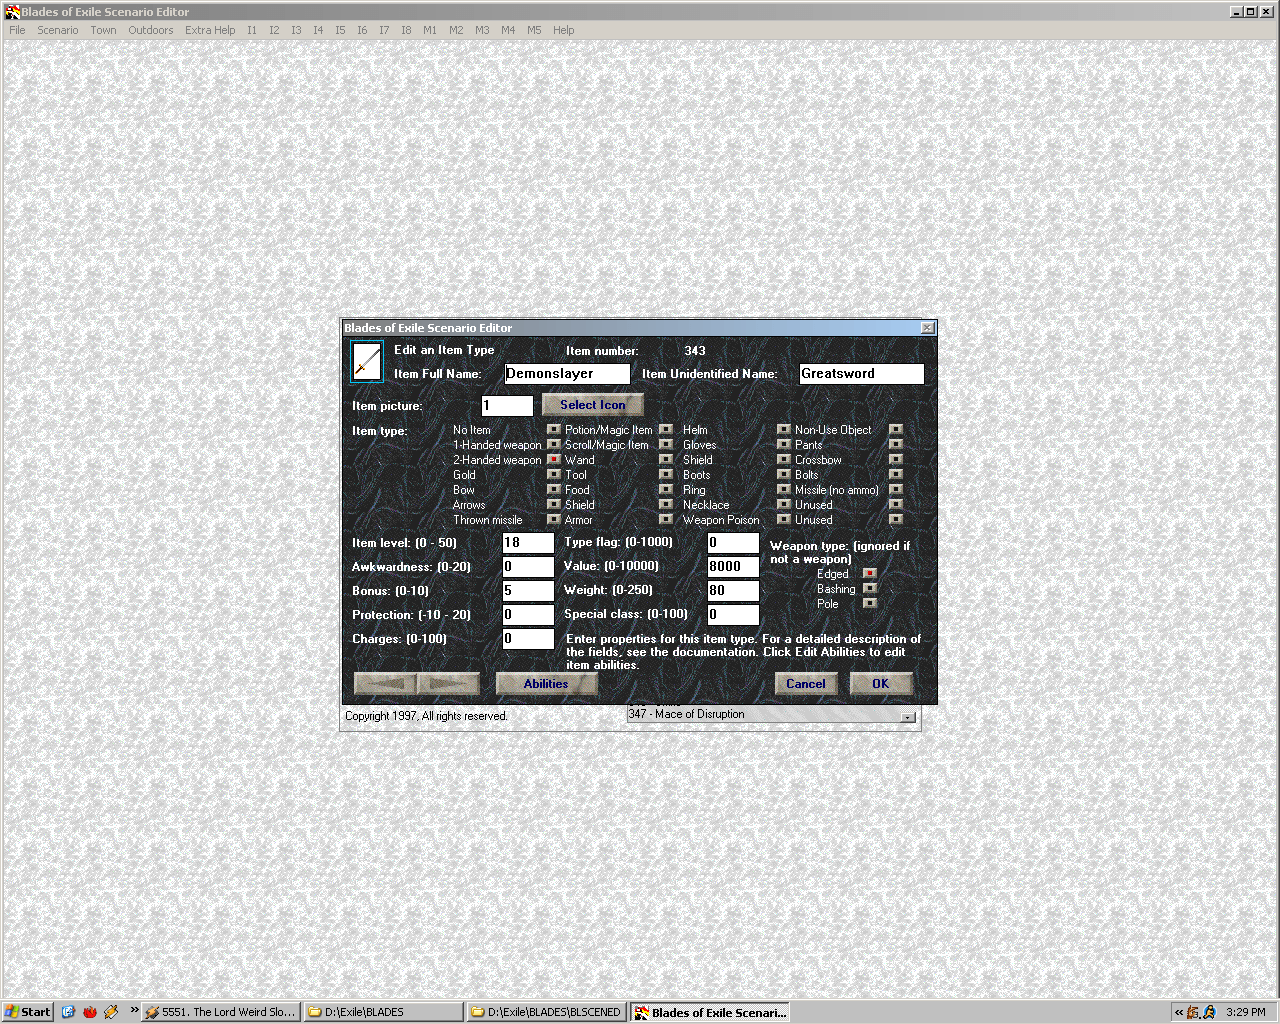This screenshot has height=1024, width=1280.
Task: Click the second system tray icon
Action: click(1208, 1012)
